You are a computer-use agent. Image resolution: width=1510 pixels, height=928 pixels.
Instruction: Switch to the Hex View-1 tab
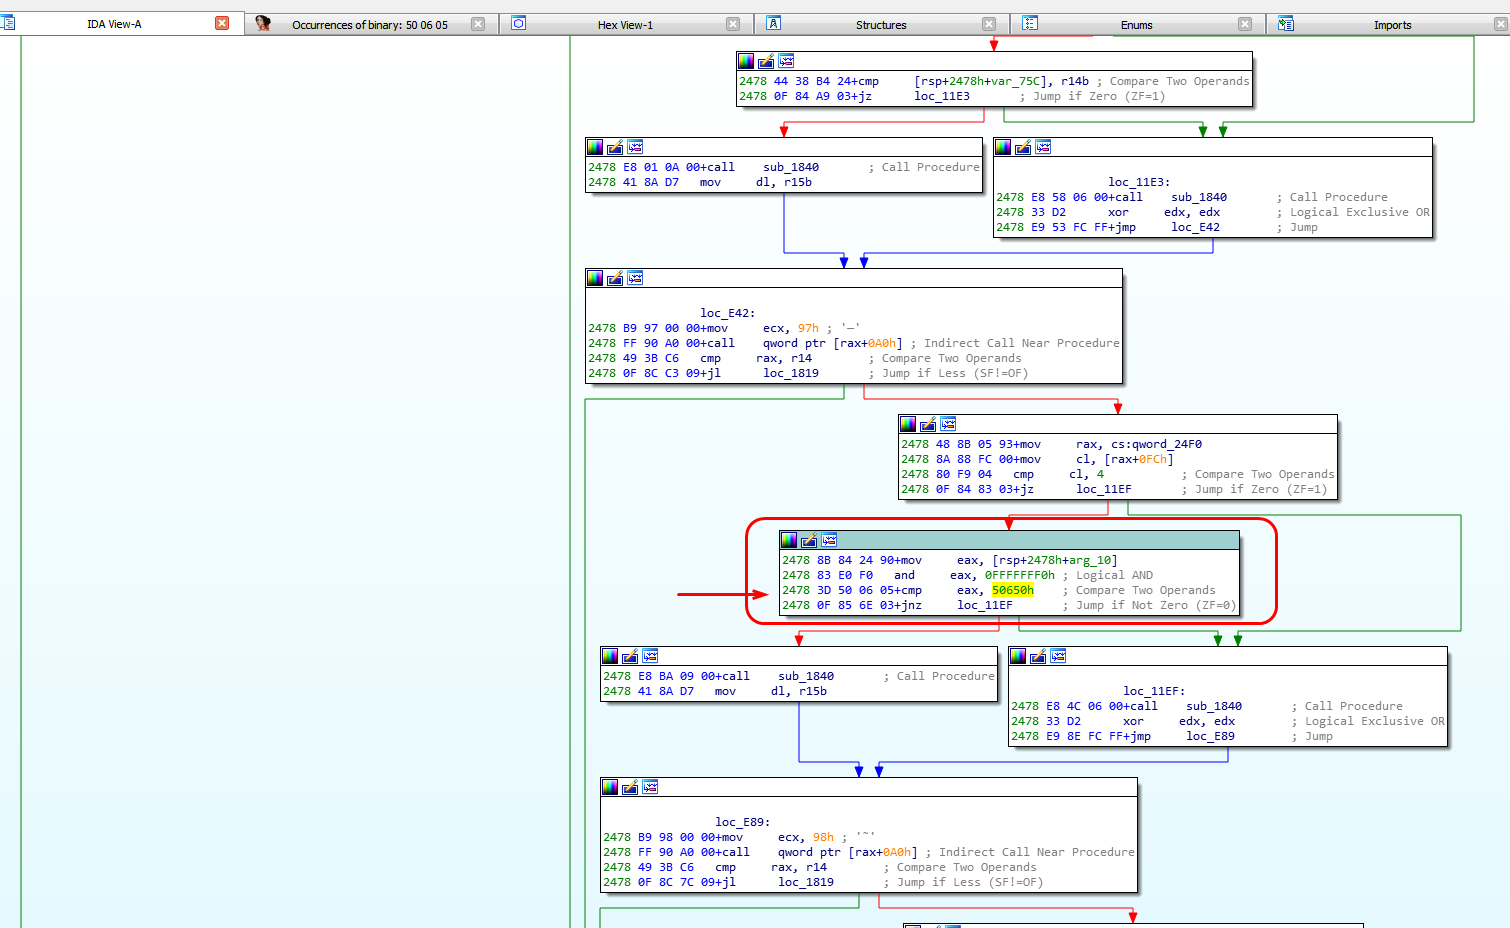pyautogui.click(x=625, y=25)
